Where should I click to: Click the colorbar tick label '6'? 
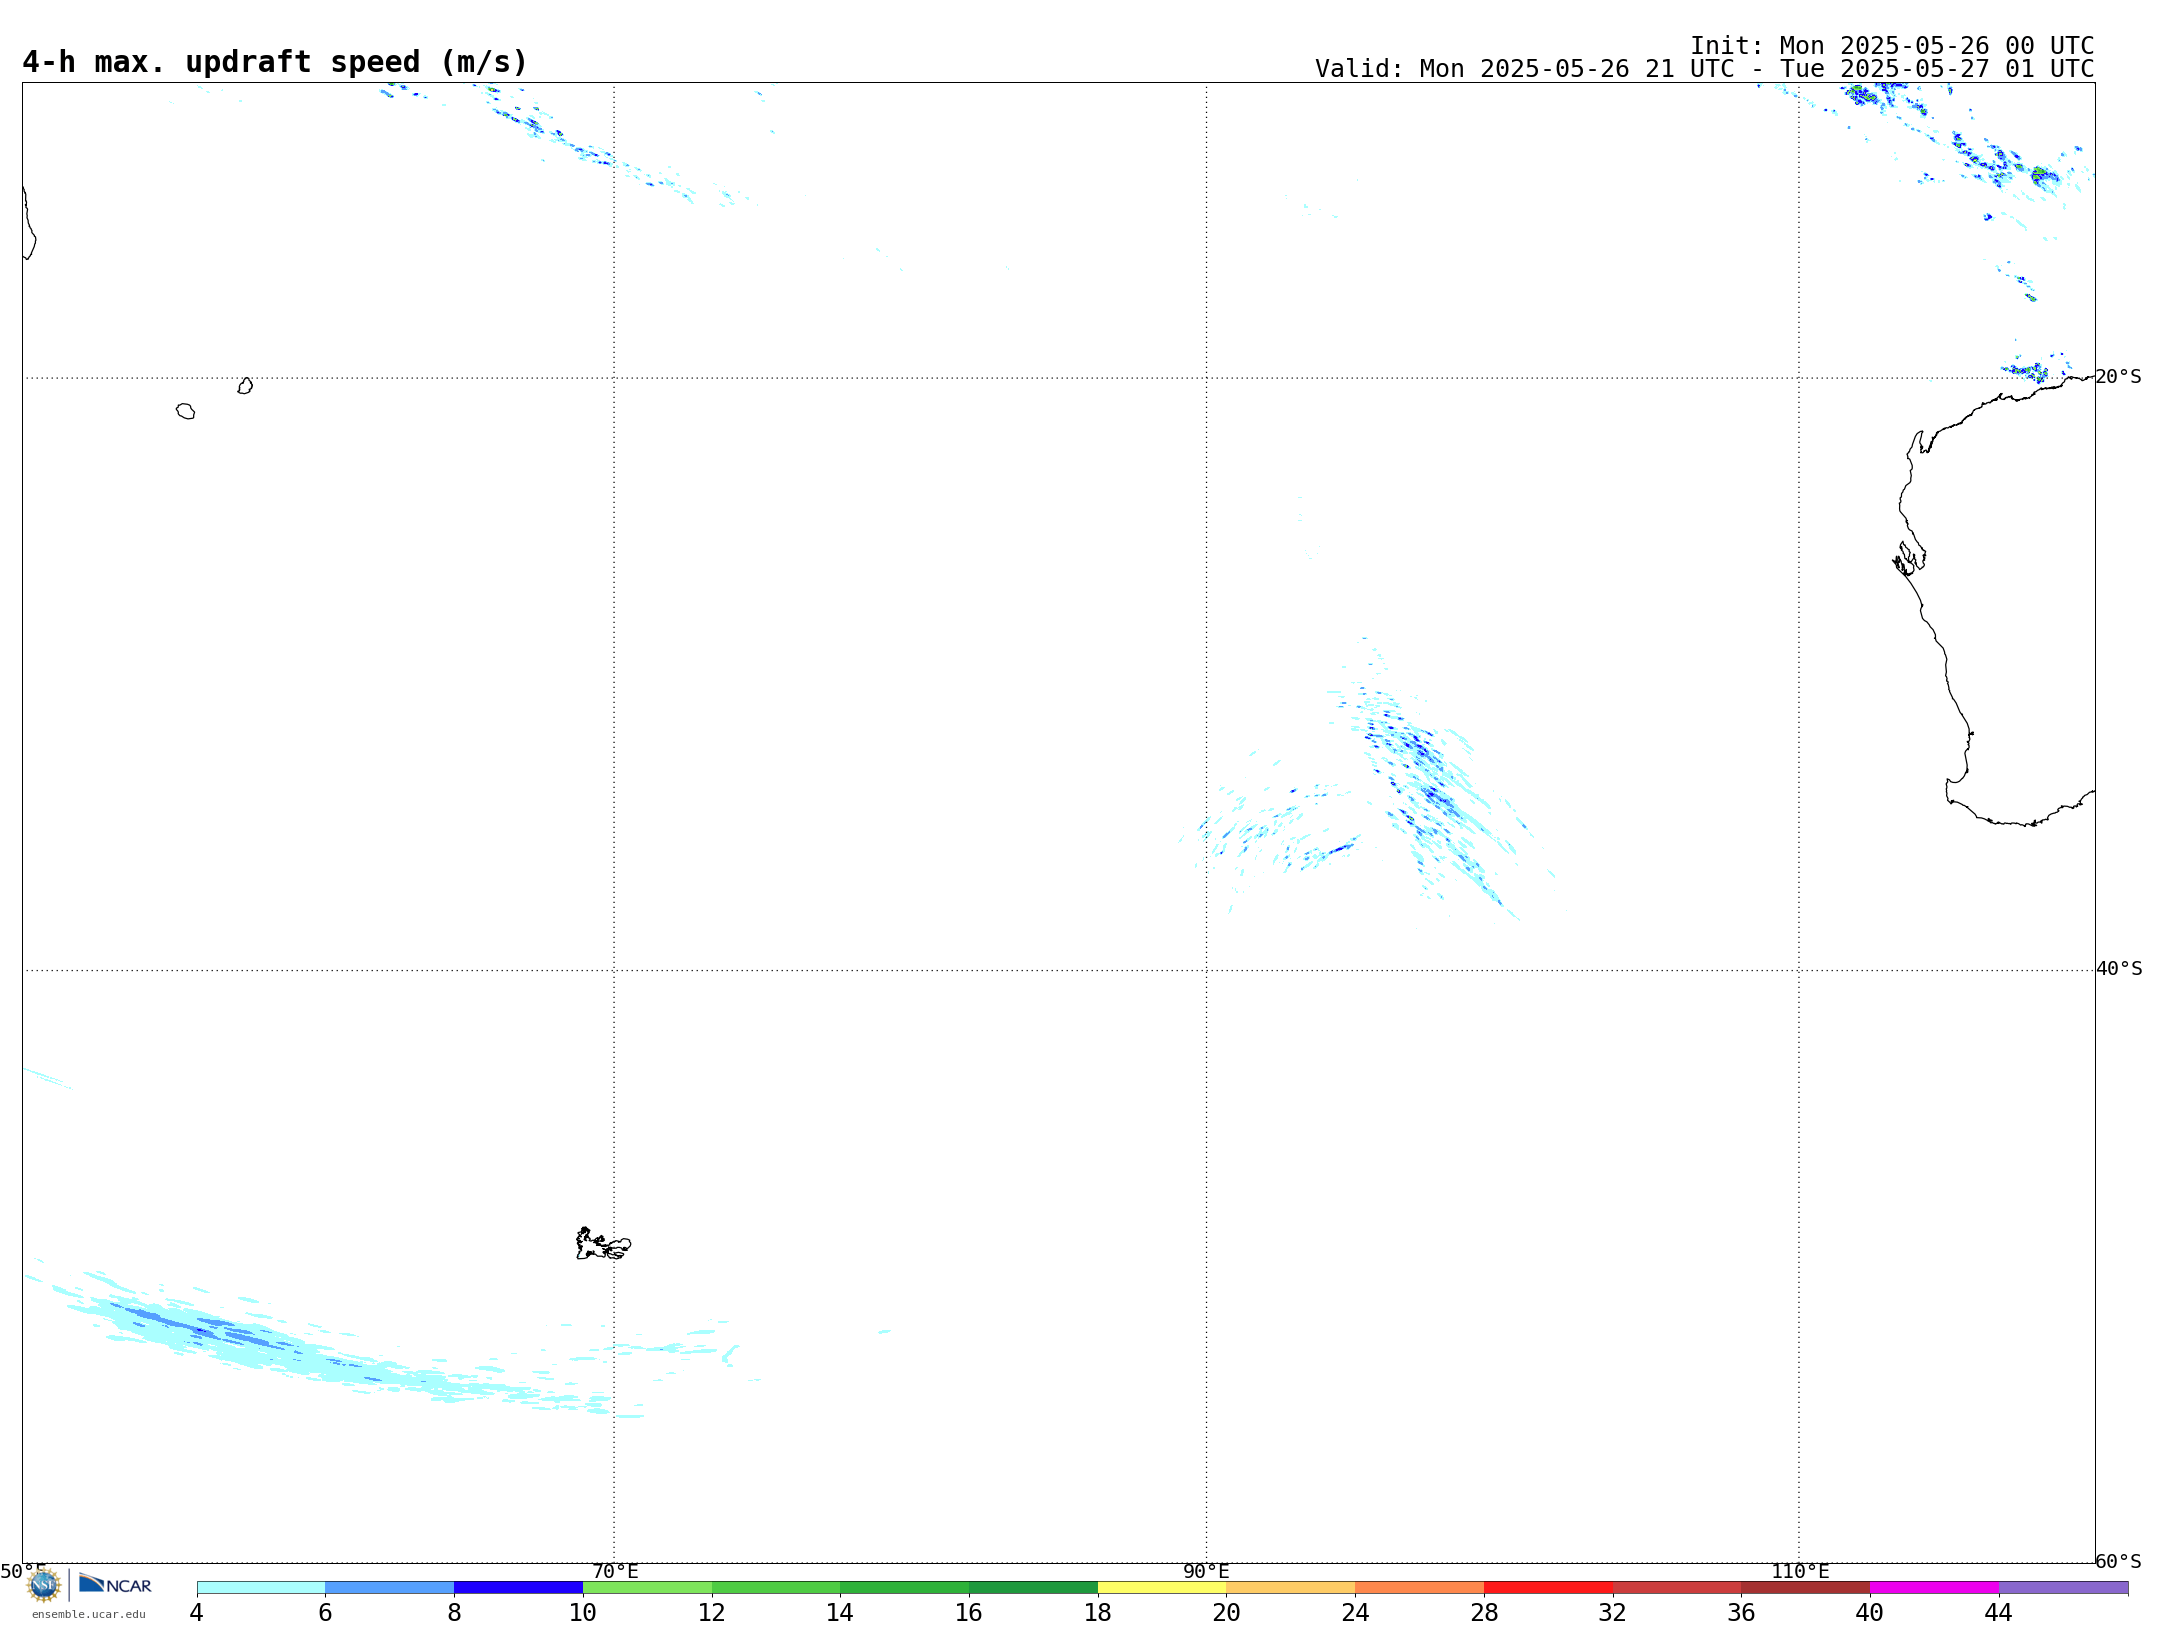click(x=325, y=1612)
